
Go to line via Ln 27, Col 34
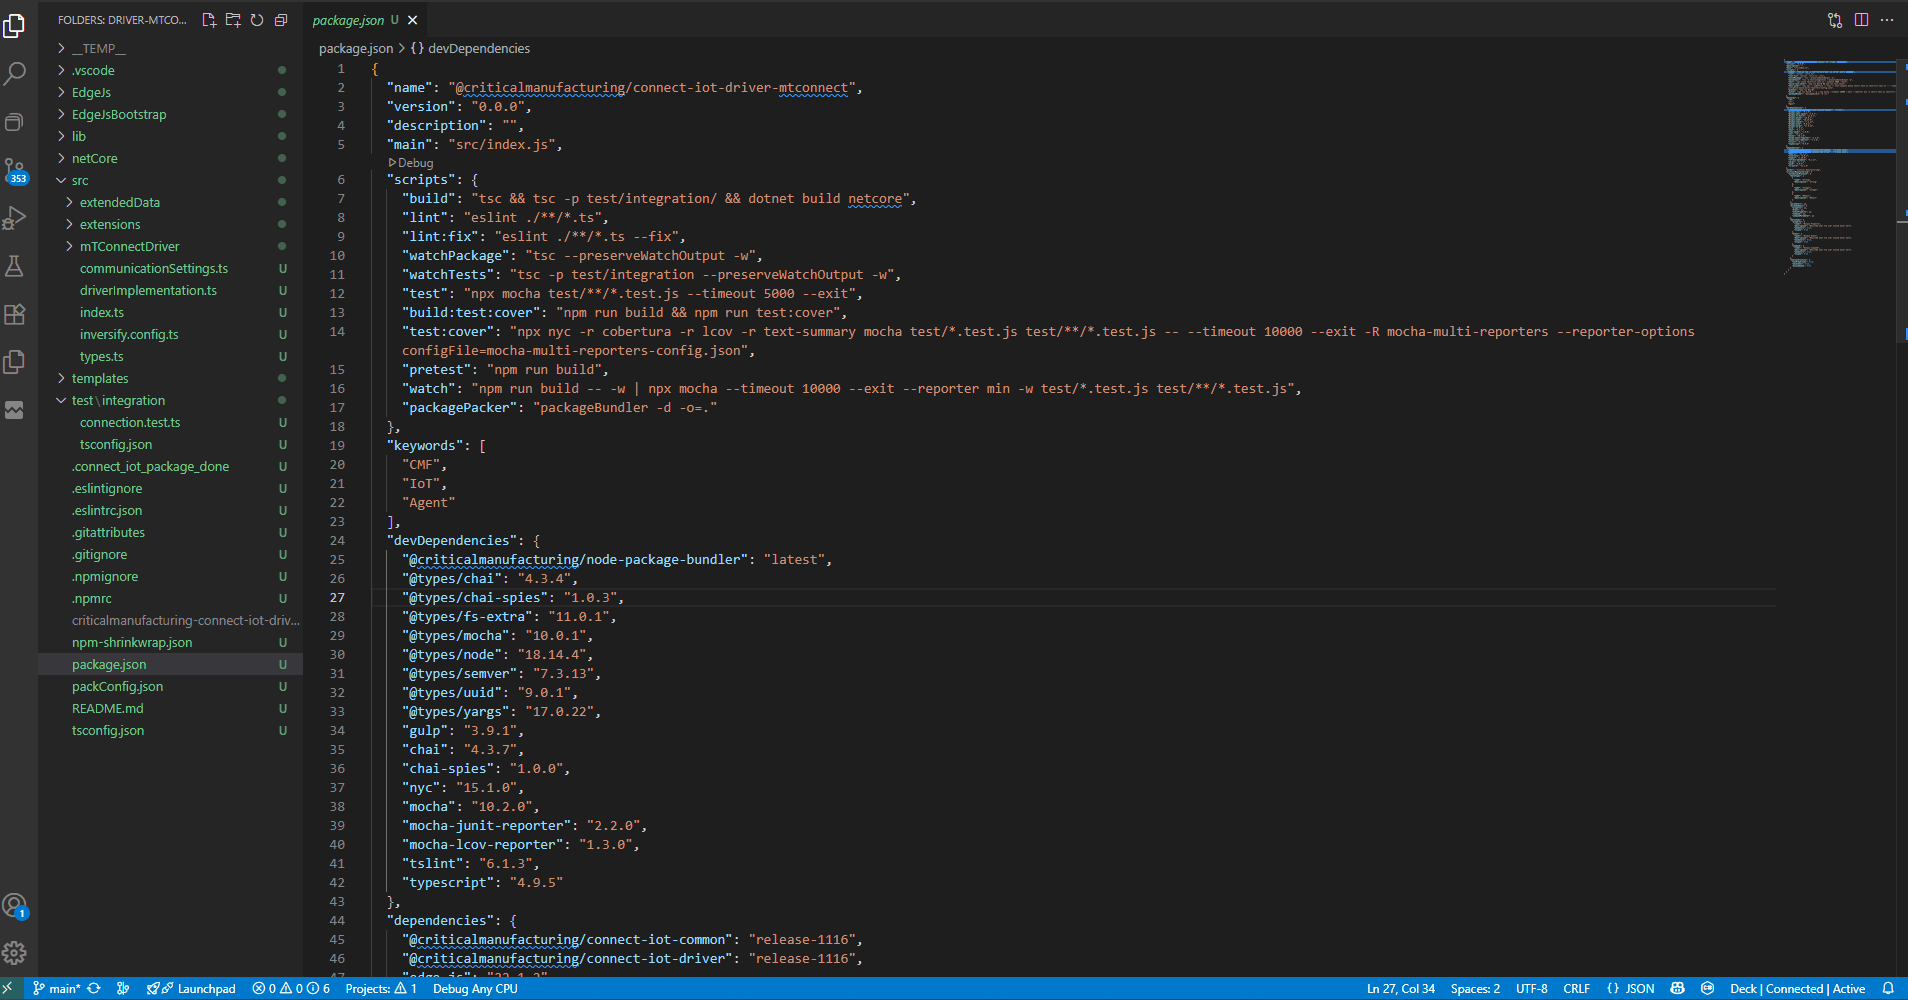(1400, 988)
